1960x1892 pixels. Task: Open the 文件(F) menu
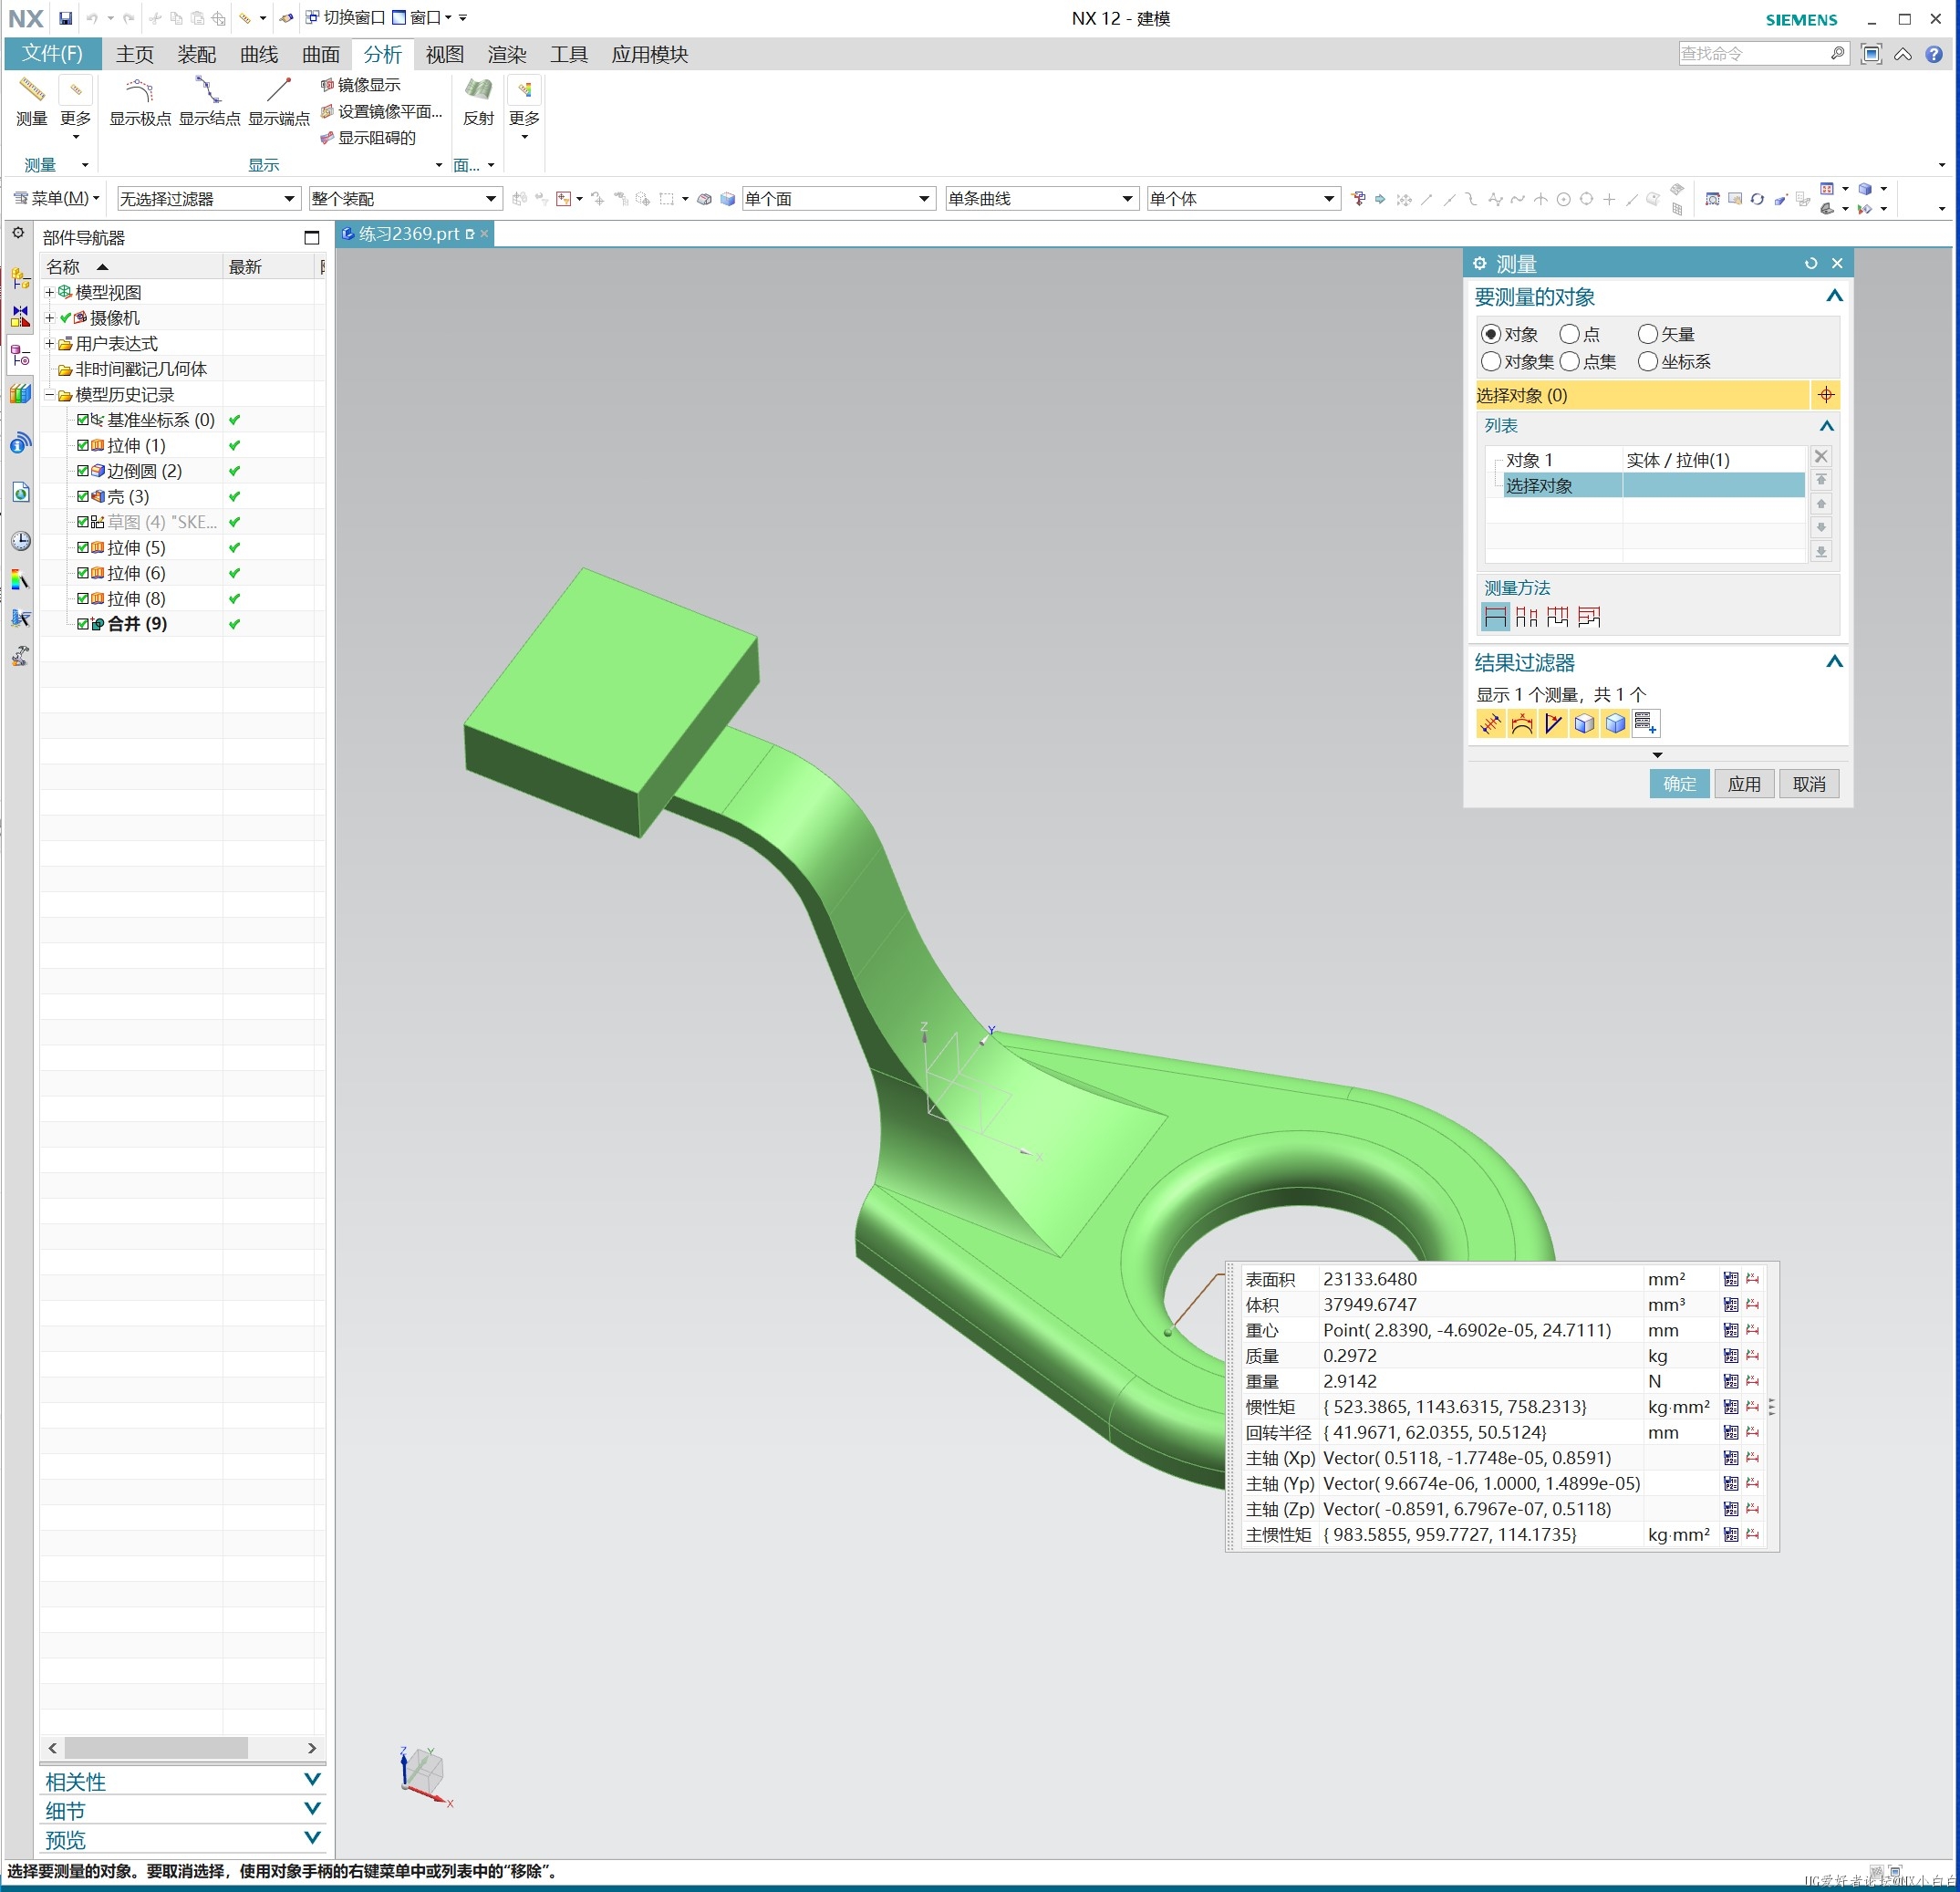coord(52,53)
